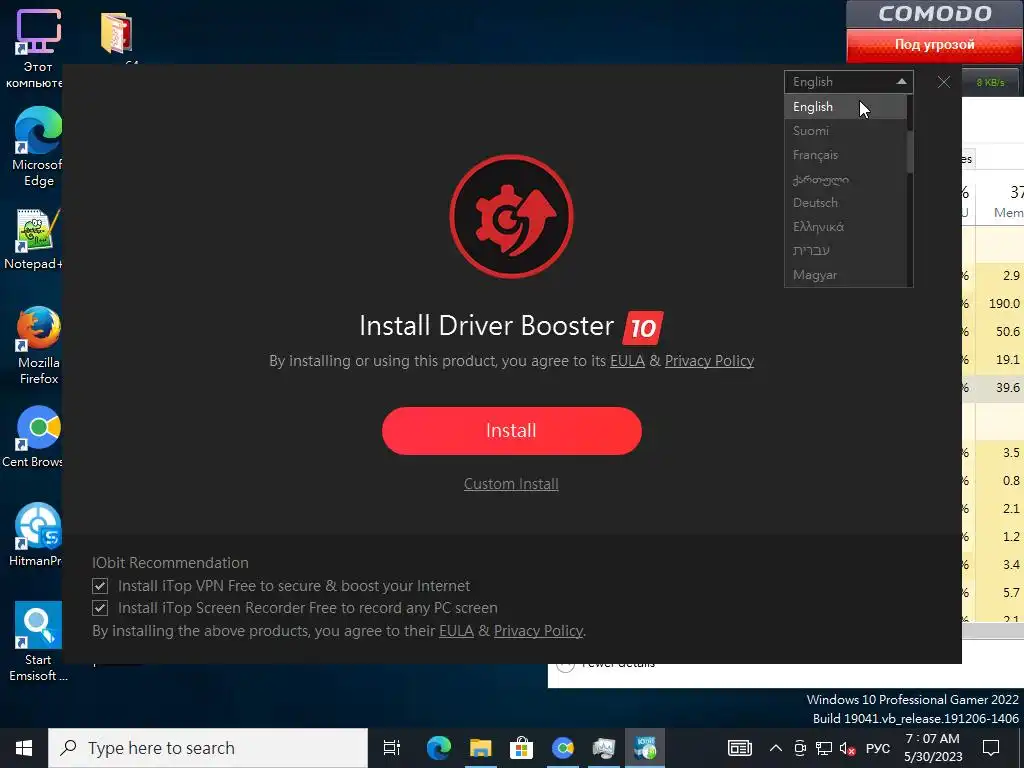Open the Privacy Policy link under IObit Recommendation

coord(538,630)
